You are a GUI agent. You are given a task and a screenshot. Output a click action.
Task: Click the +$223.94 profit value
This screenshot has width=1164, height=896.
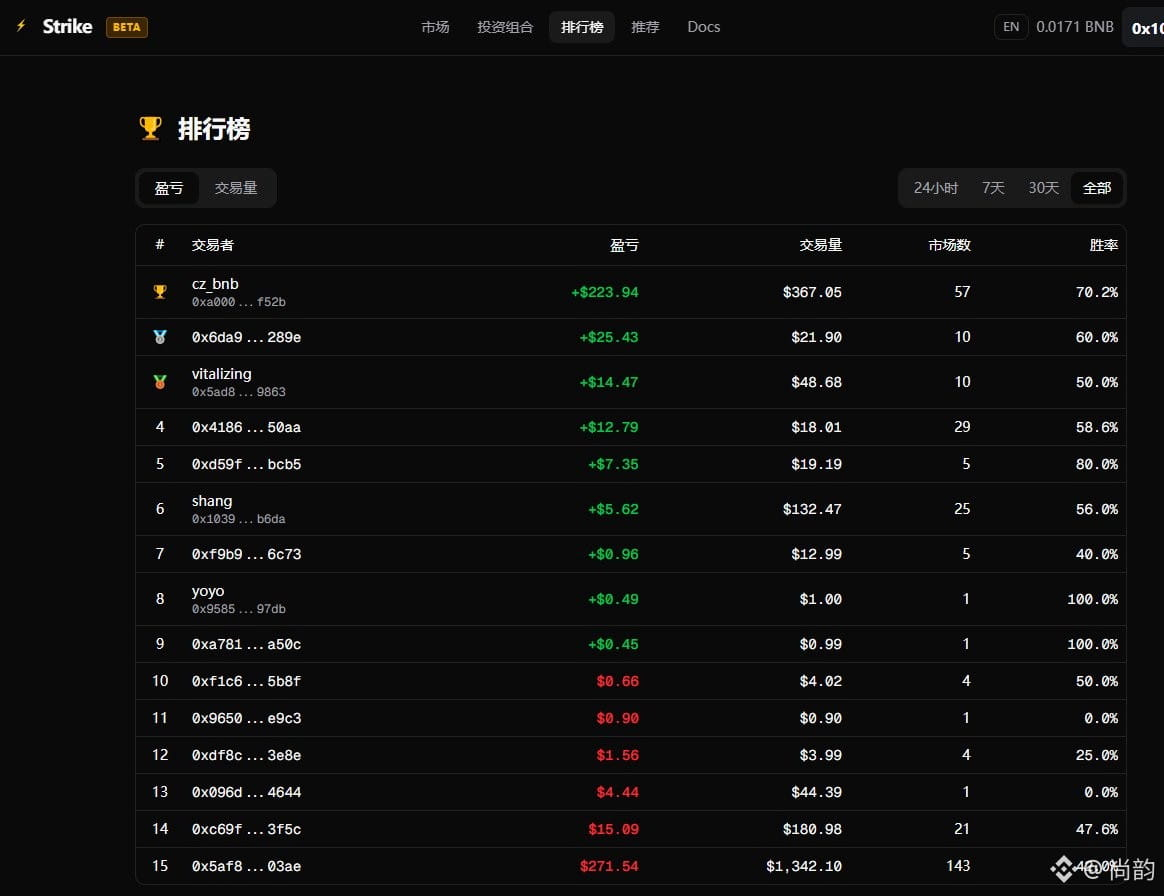(x=604, y=292)
